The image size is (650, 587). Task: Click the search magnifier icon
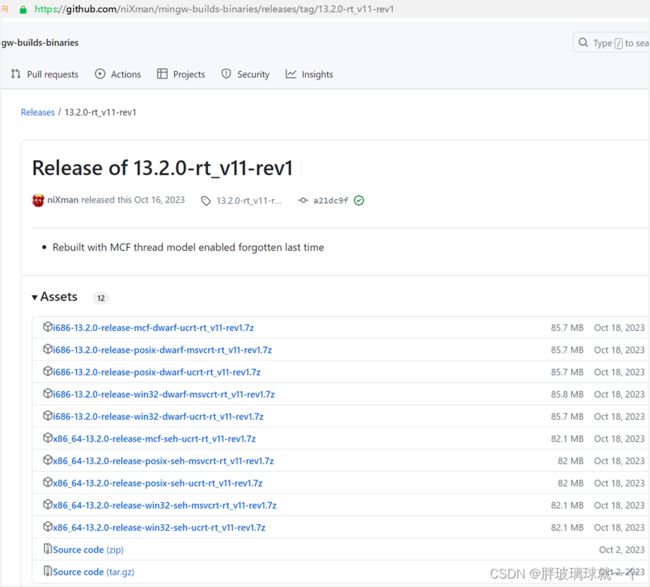pyautogui.click(x=583, y=42)
